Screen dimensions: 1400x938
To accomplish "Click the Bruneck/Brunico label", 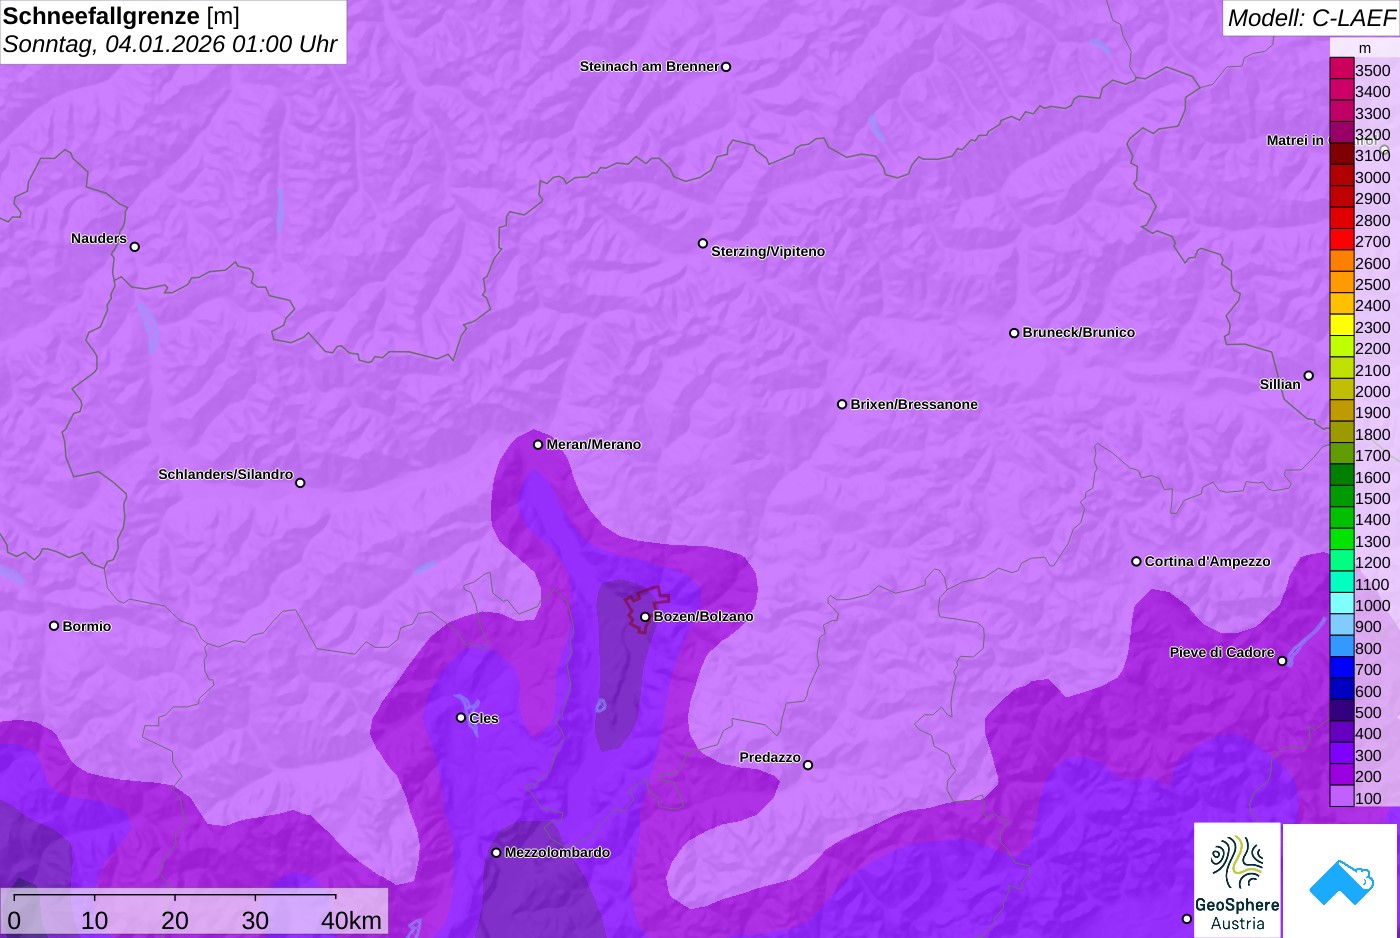I will click(1078, 333).
